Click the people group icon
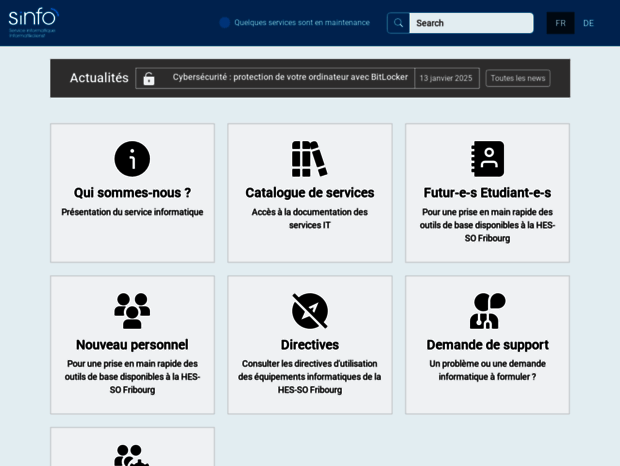 coord(132,311)
